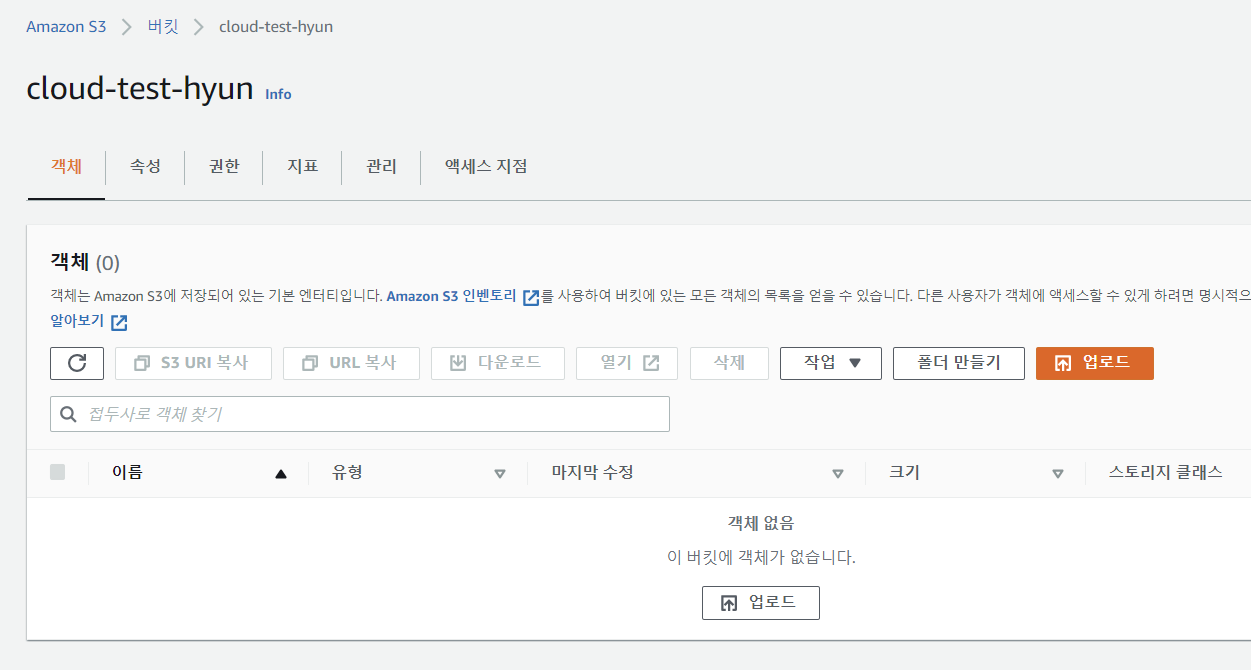Open the 지표 tab
The height and width of the screenshot is (670, 1251).
click(302, 166)
